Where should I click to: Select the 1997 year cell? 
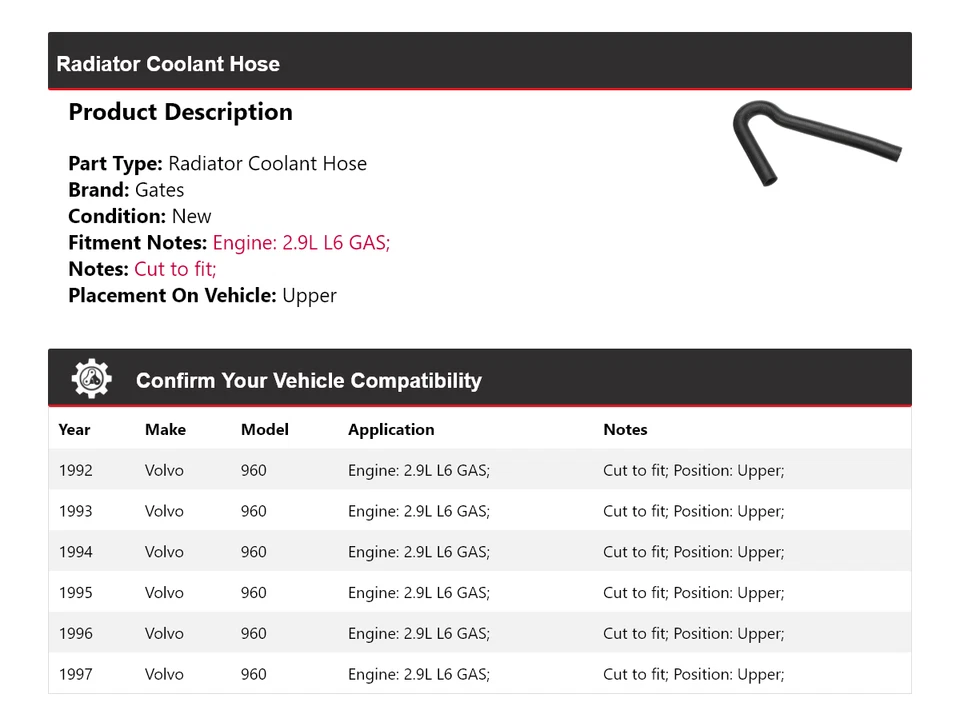(x=75, y=675)
